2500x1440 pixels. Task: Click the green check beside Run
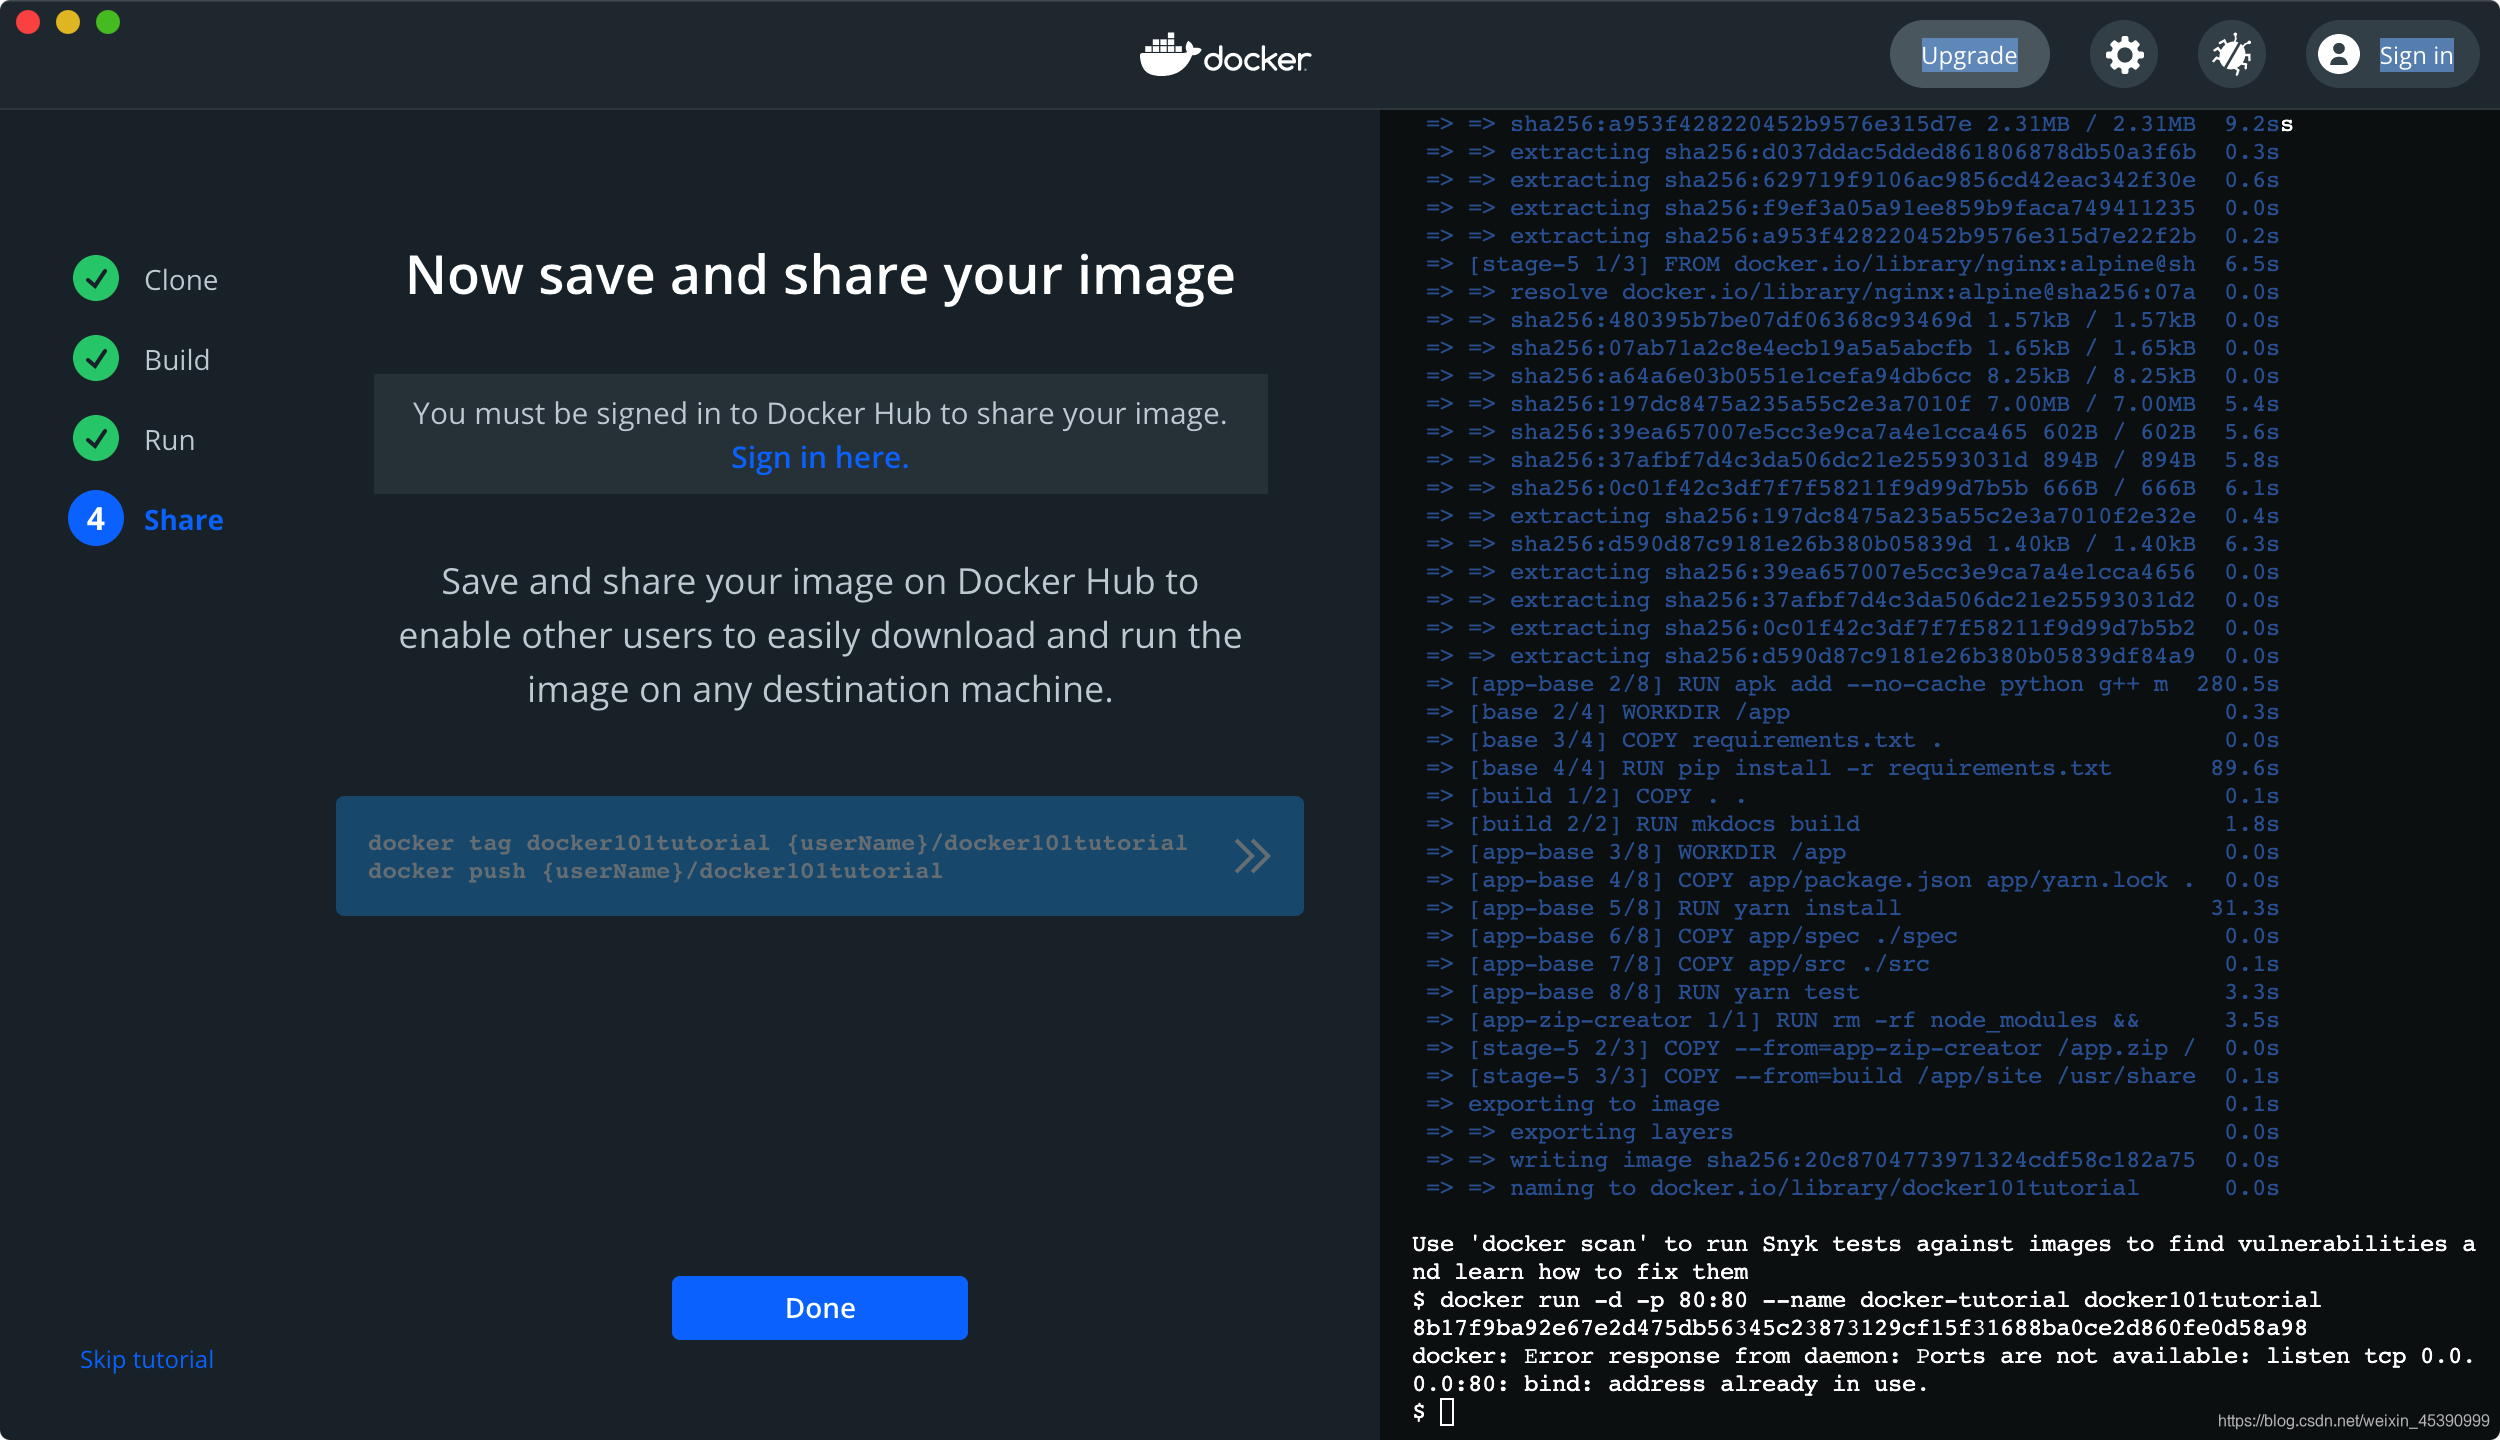(96, 439)
